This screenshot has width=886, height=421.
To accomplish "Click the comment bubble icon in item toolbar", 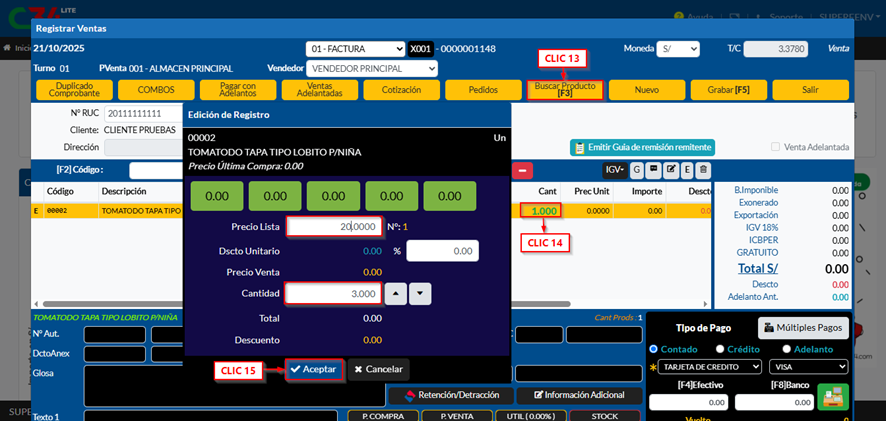I will pyautogui.click(x=654, y=170).
